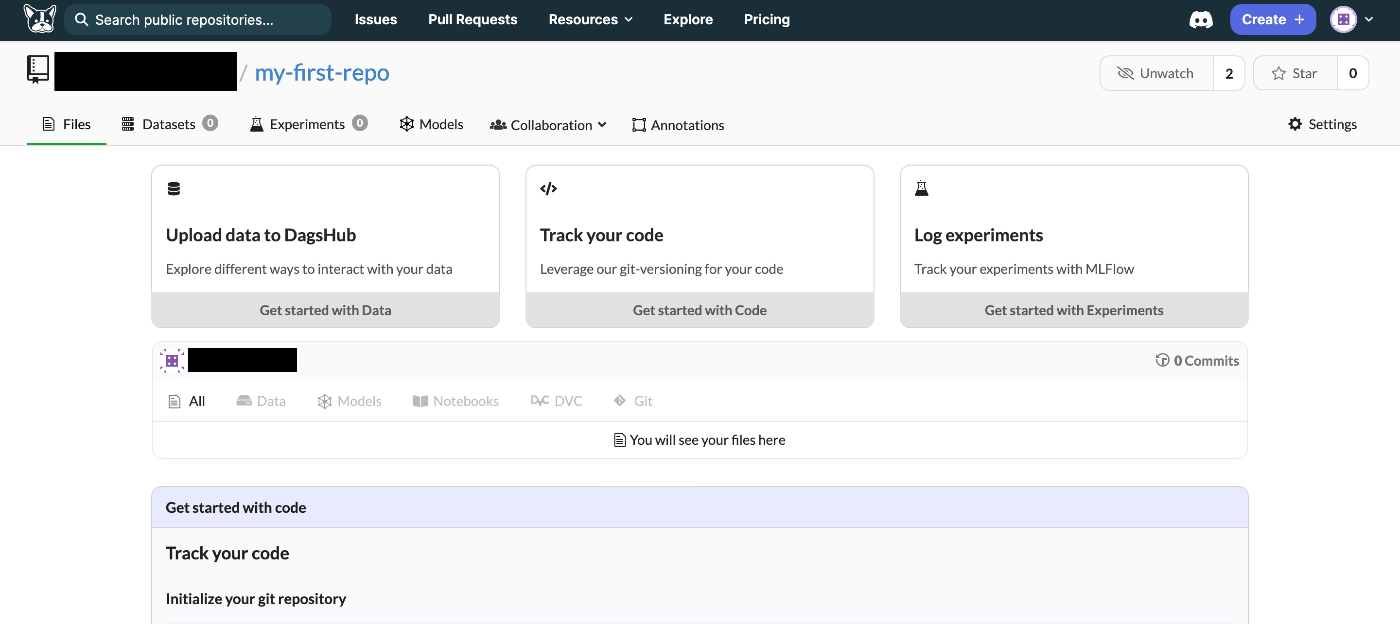
Task: Select the Git file filter
Action: [633, 401]
